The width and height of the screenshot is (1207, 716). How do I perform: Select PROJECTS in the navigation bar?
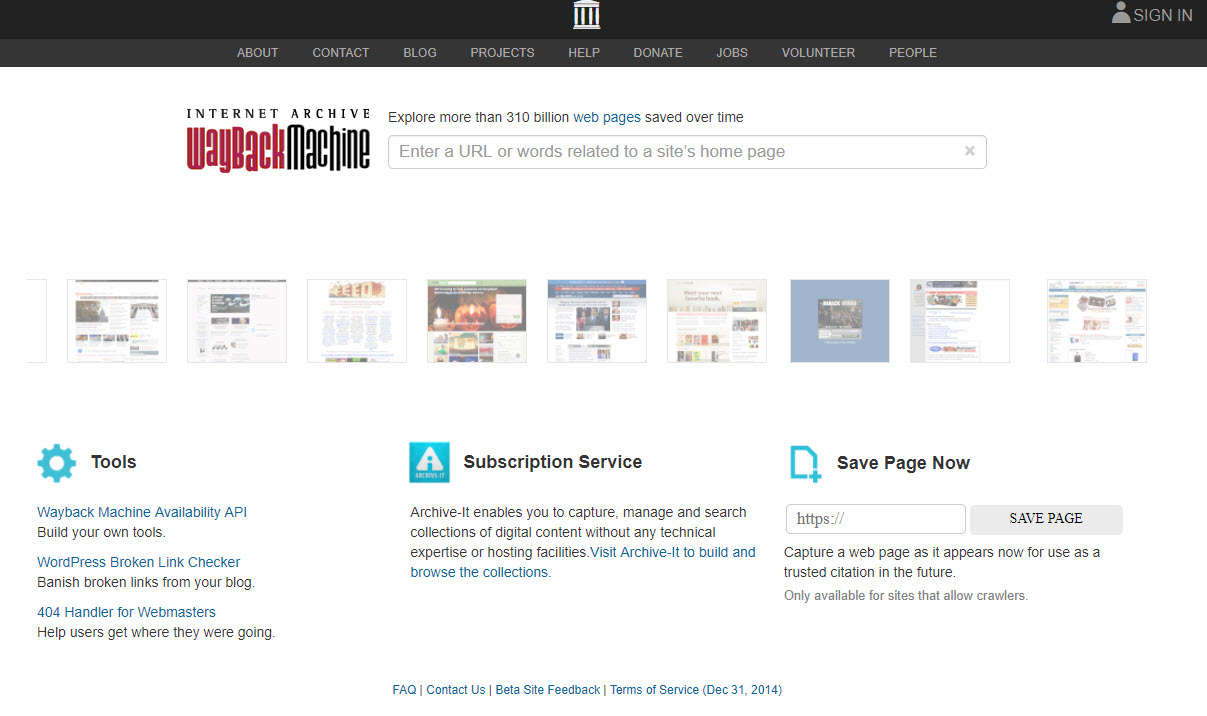503,53
